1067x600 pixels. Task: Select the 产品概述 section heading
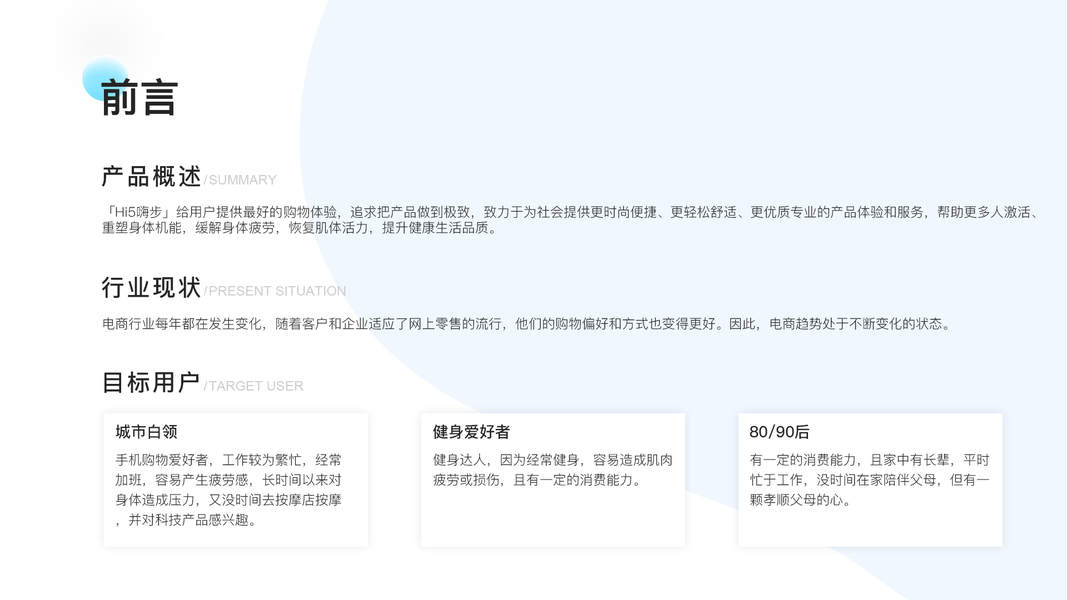151,176
